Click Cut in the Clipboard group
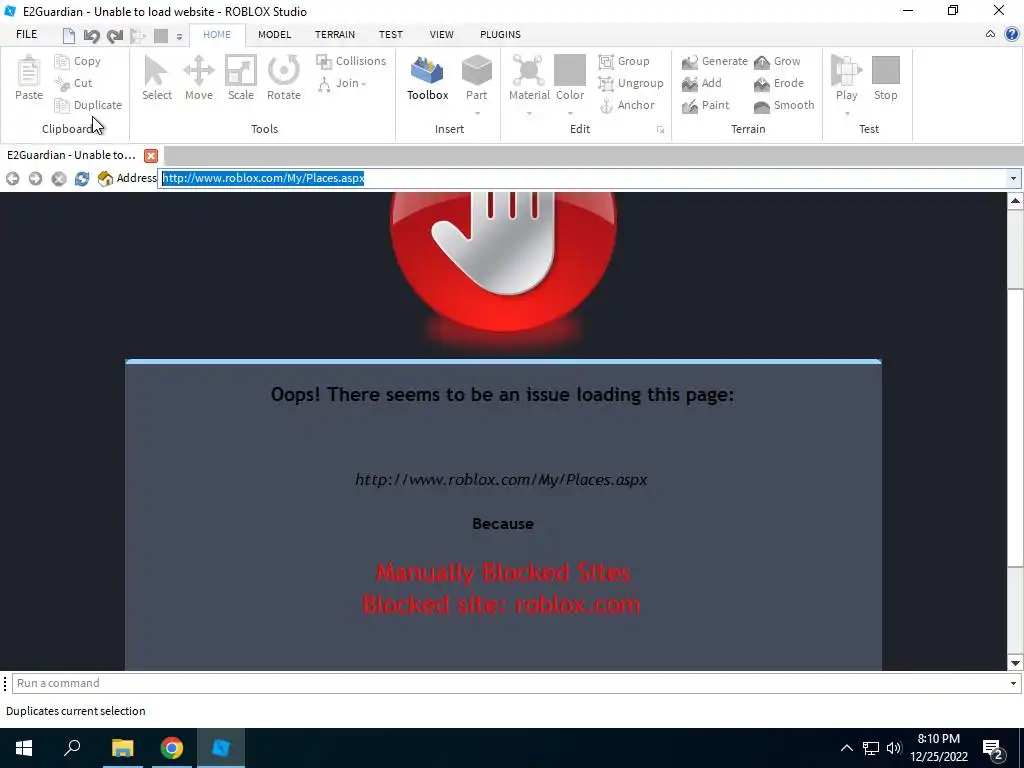Screen dimensions: 1024x768 [x=74, y=83]
